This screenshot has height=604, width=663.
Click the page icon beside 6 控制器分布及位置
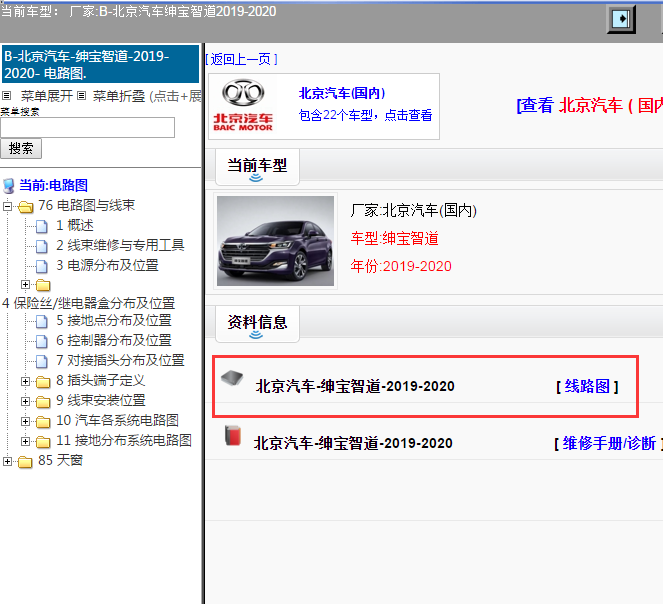click(41, 341)
